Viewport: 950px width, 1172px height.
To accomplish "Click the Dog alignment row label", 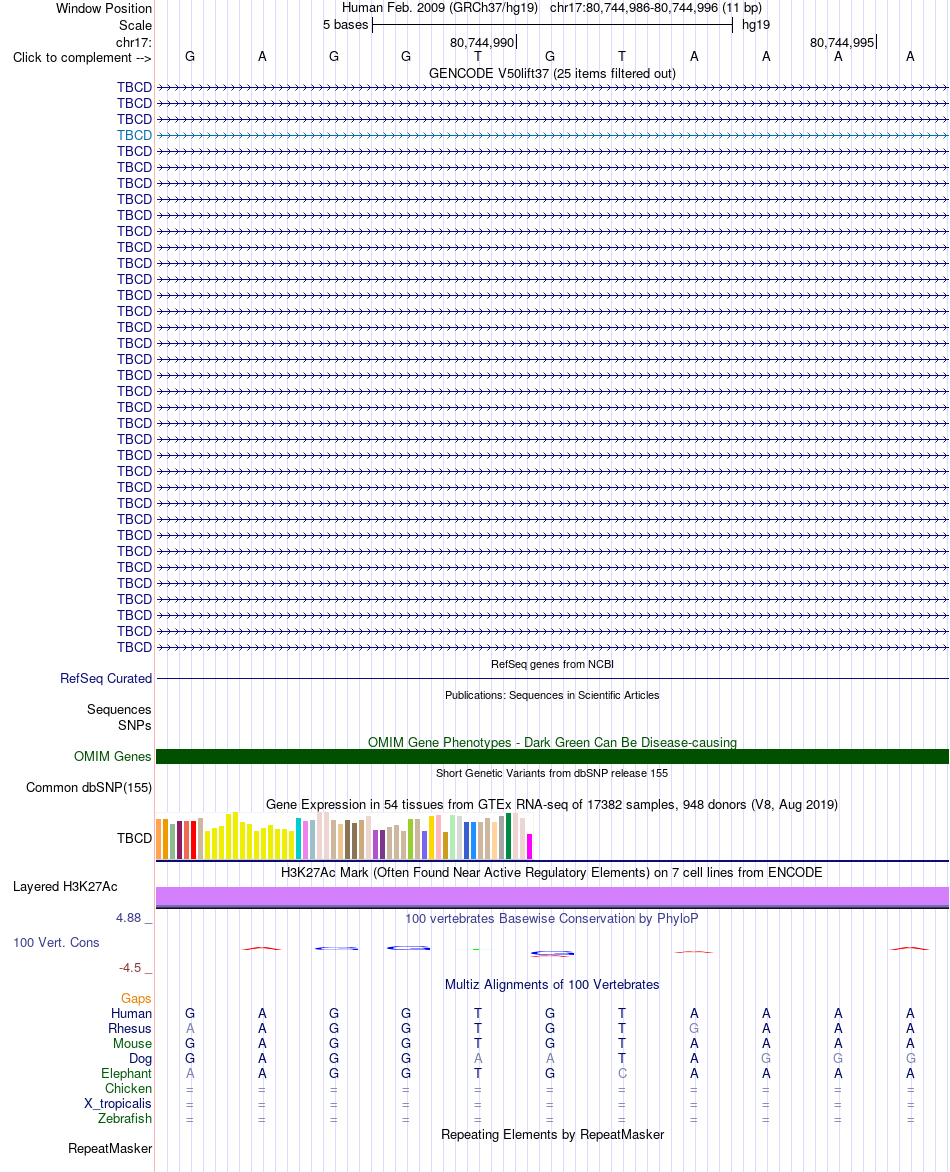I will (141, 1058).
